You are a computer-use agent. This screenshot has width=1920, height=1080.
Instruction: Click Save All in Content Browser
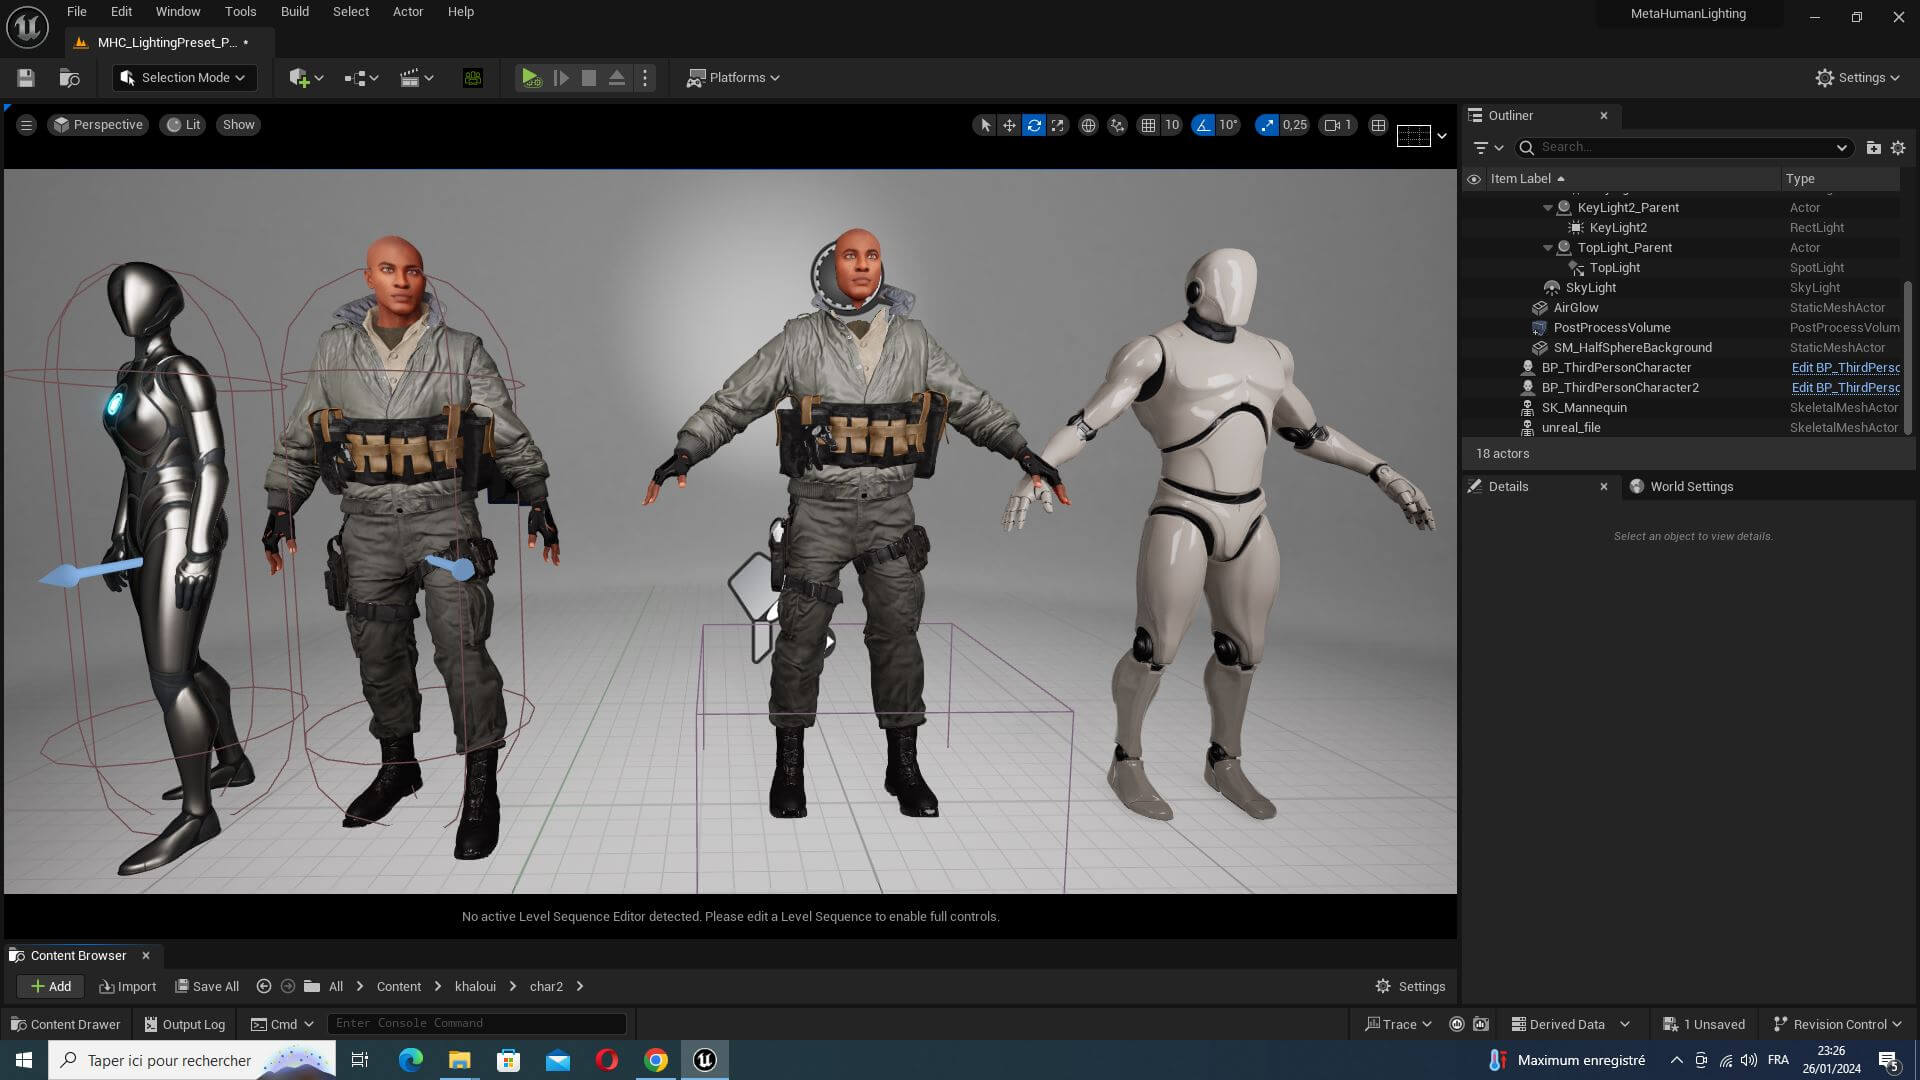[x=207, y=987]
